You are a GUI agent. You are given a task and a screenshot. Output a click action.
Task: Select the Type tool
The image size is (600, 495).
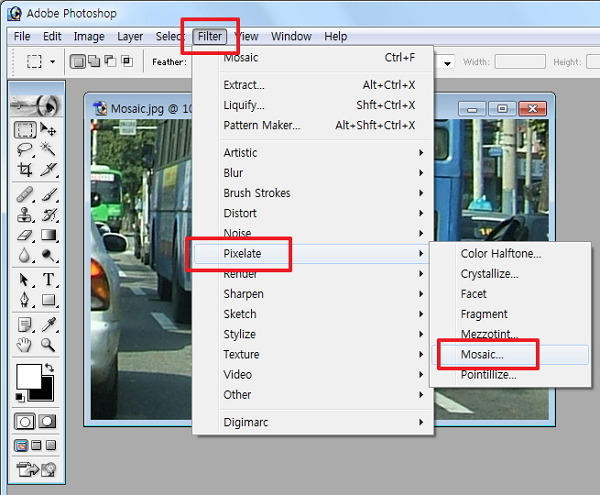pos(49,280)
